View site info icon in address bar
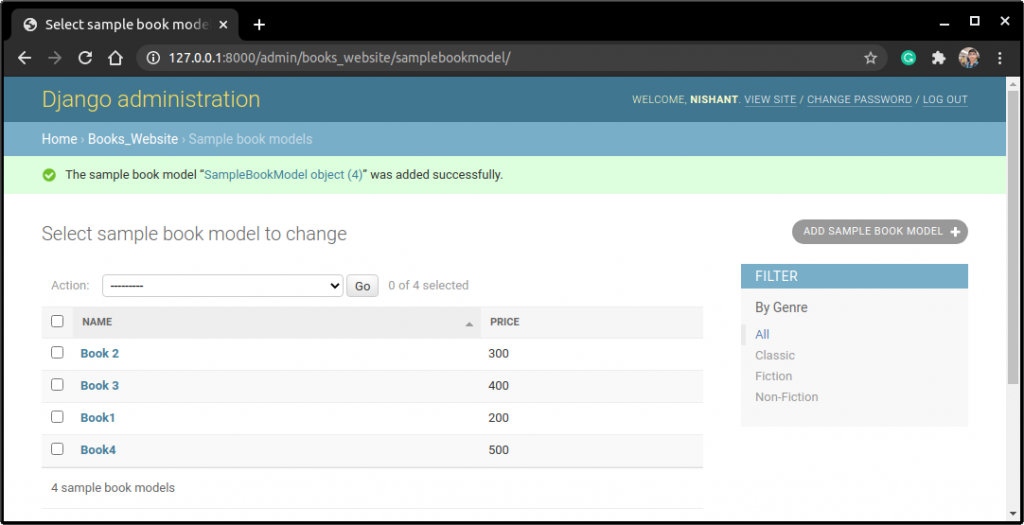Image resolution: width=1024 pixels, height=525 pixels. (153, 58)
